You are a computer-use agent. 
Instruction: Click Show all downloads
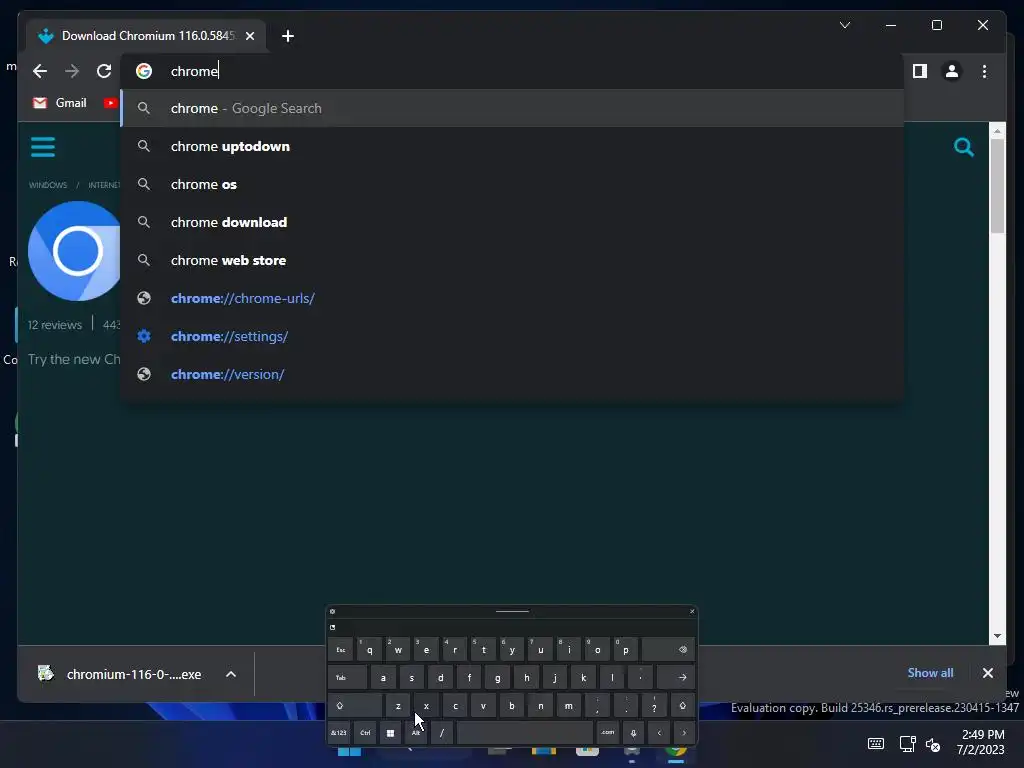pos(930,673)
